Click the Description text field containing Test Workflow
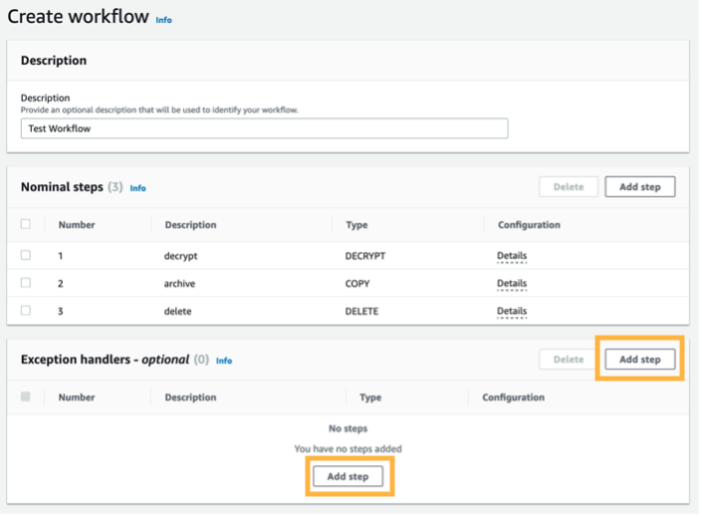The width and height of the screenshot is (702, 517). tap(264, 128)
